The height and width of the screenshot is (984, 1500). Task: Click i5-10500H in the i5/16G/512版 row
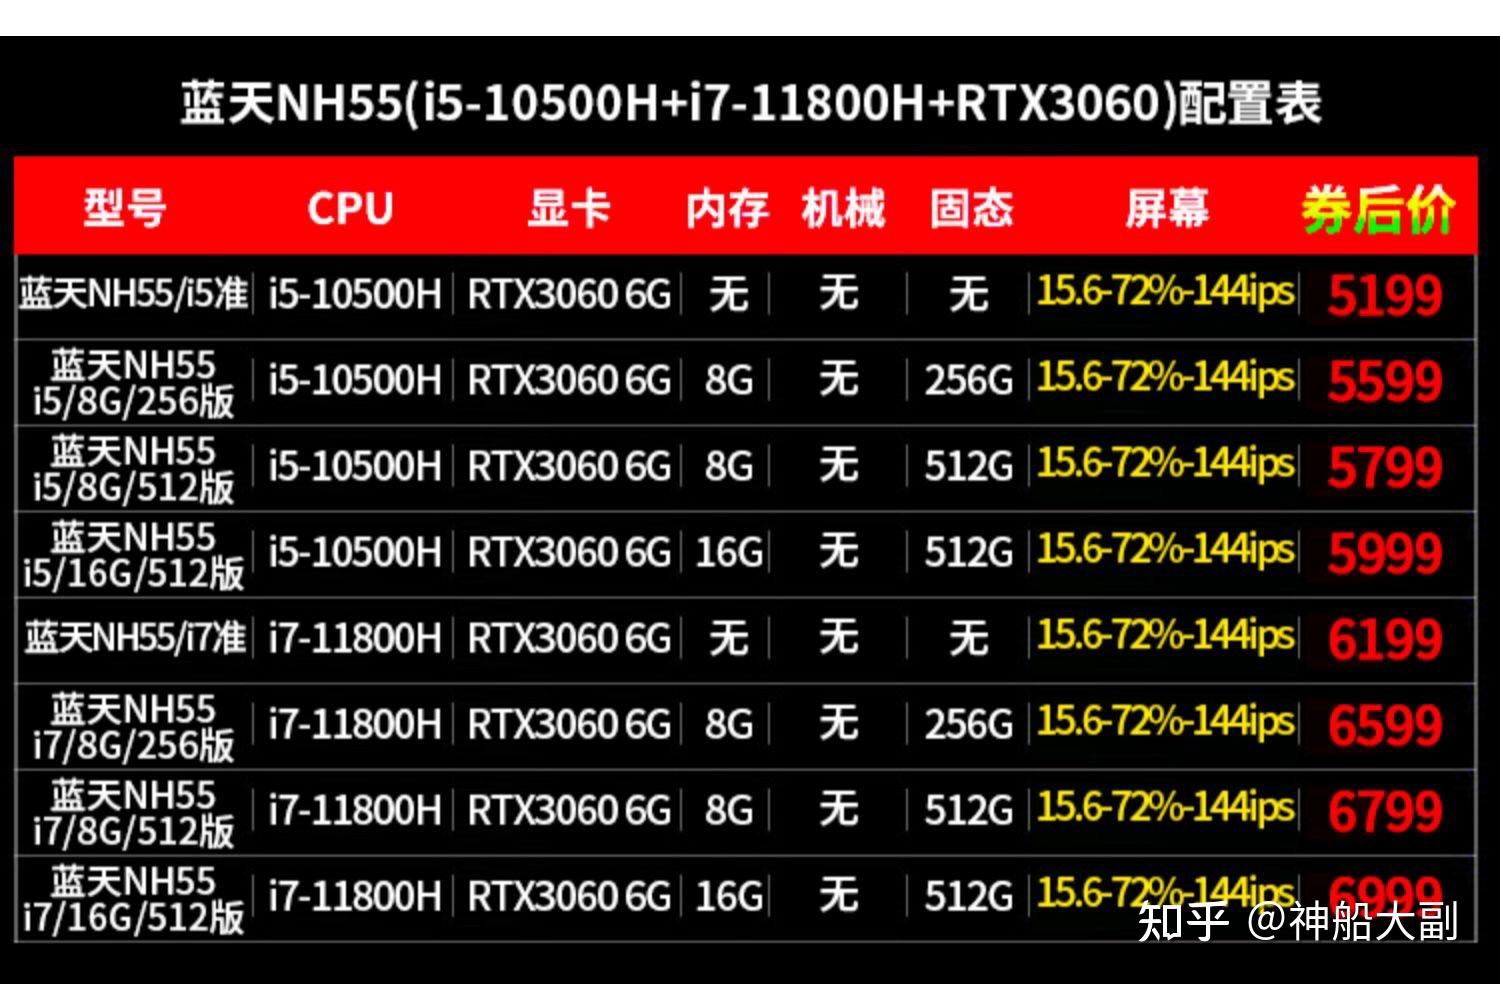(x=355, y=552)
